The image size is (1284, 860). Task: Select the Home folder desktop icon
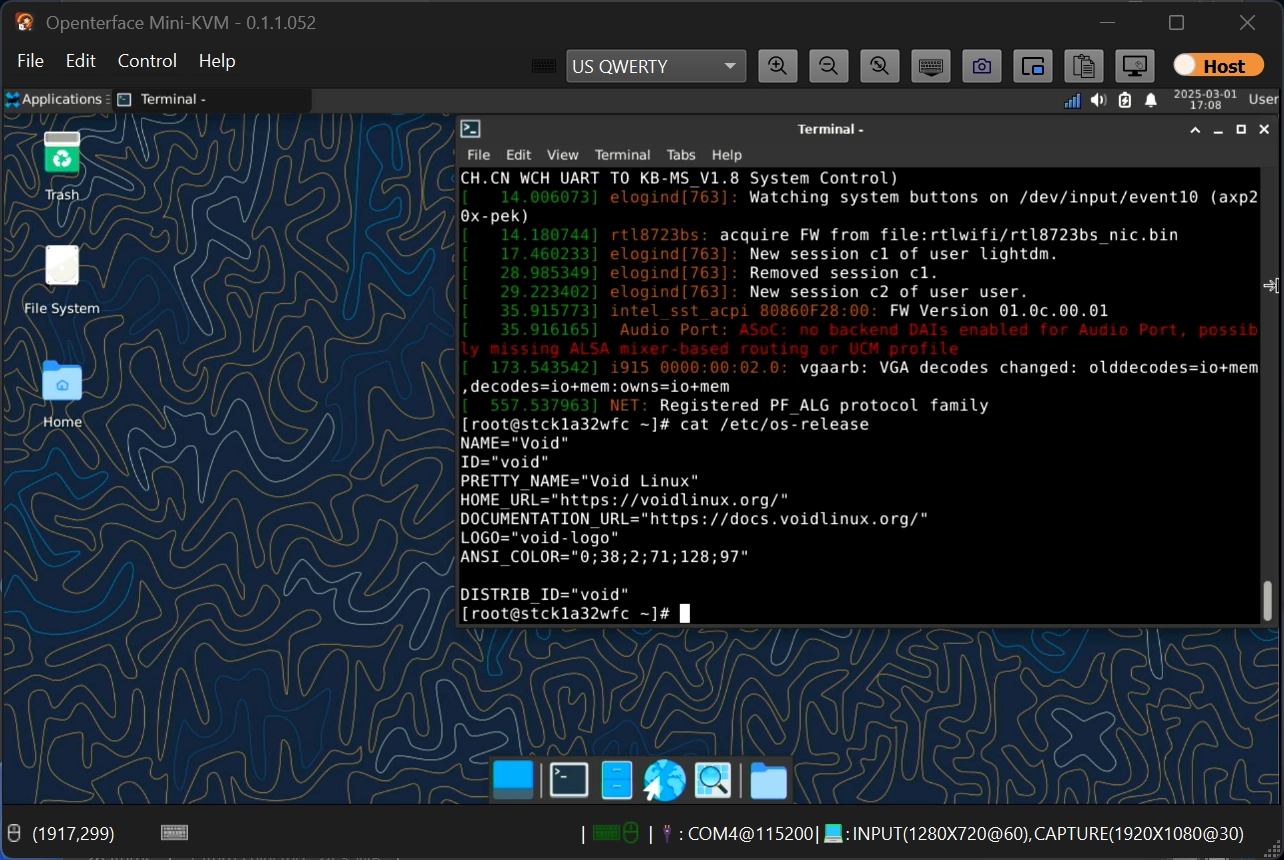[62, 395]
